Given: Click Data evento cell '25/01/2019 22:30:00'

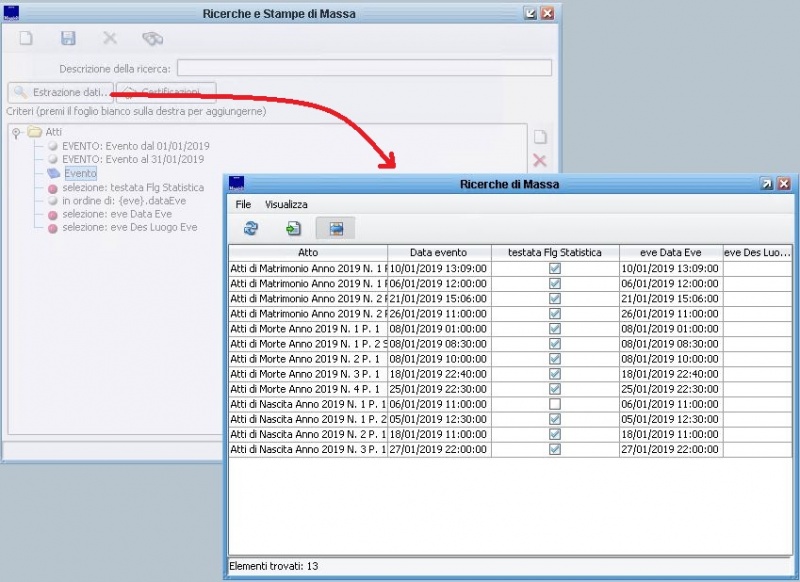Looking at the screenshot, I should [439, 389].
